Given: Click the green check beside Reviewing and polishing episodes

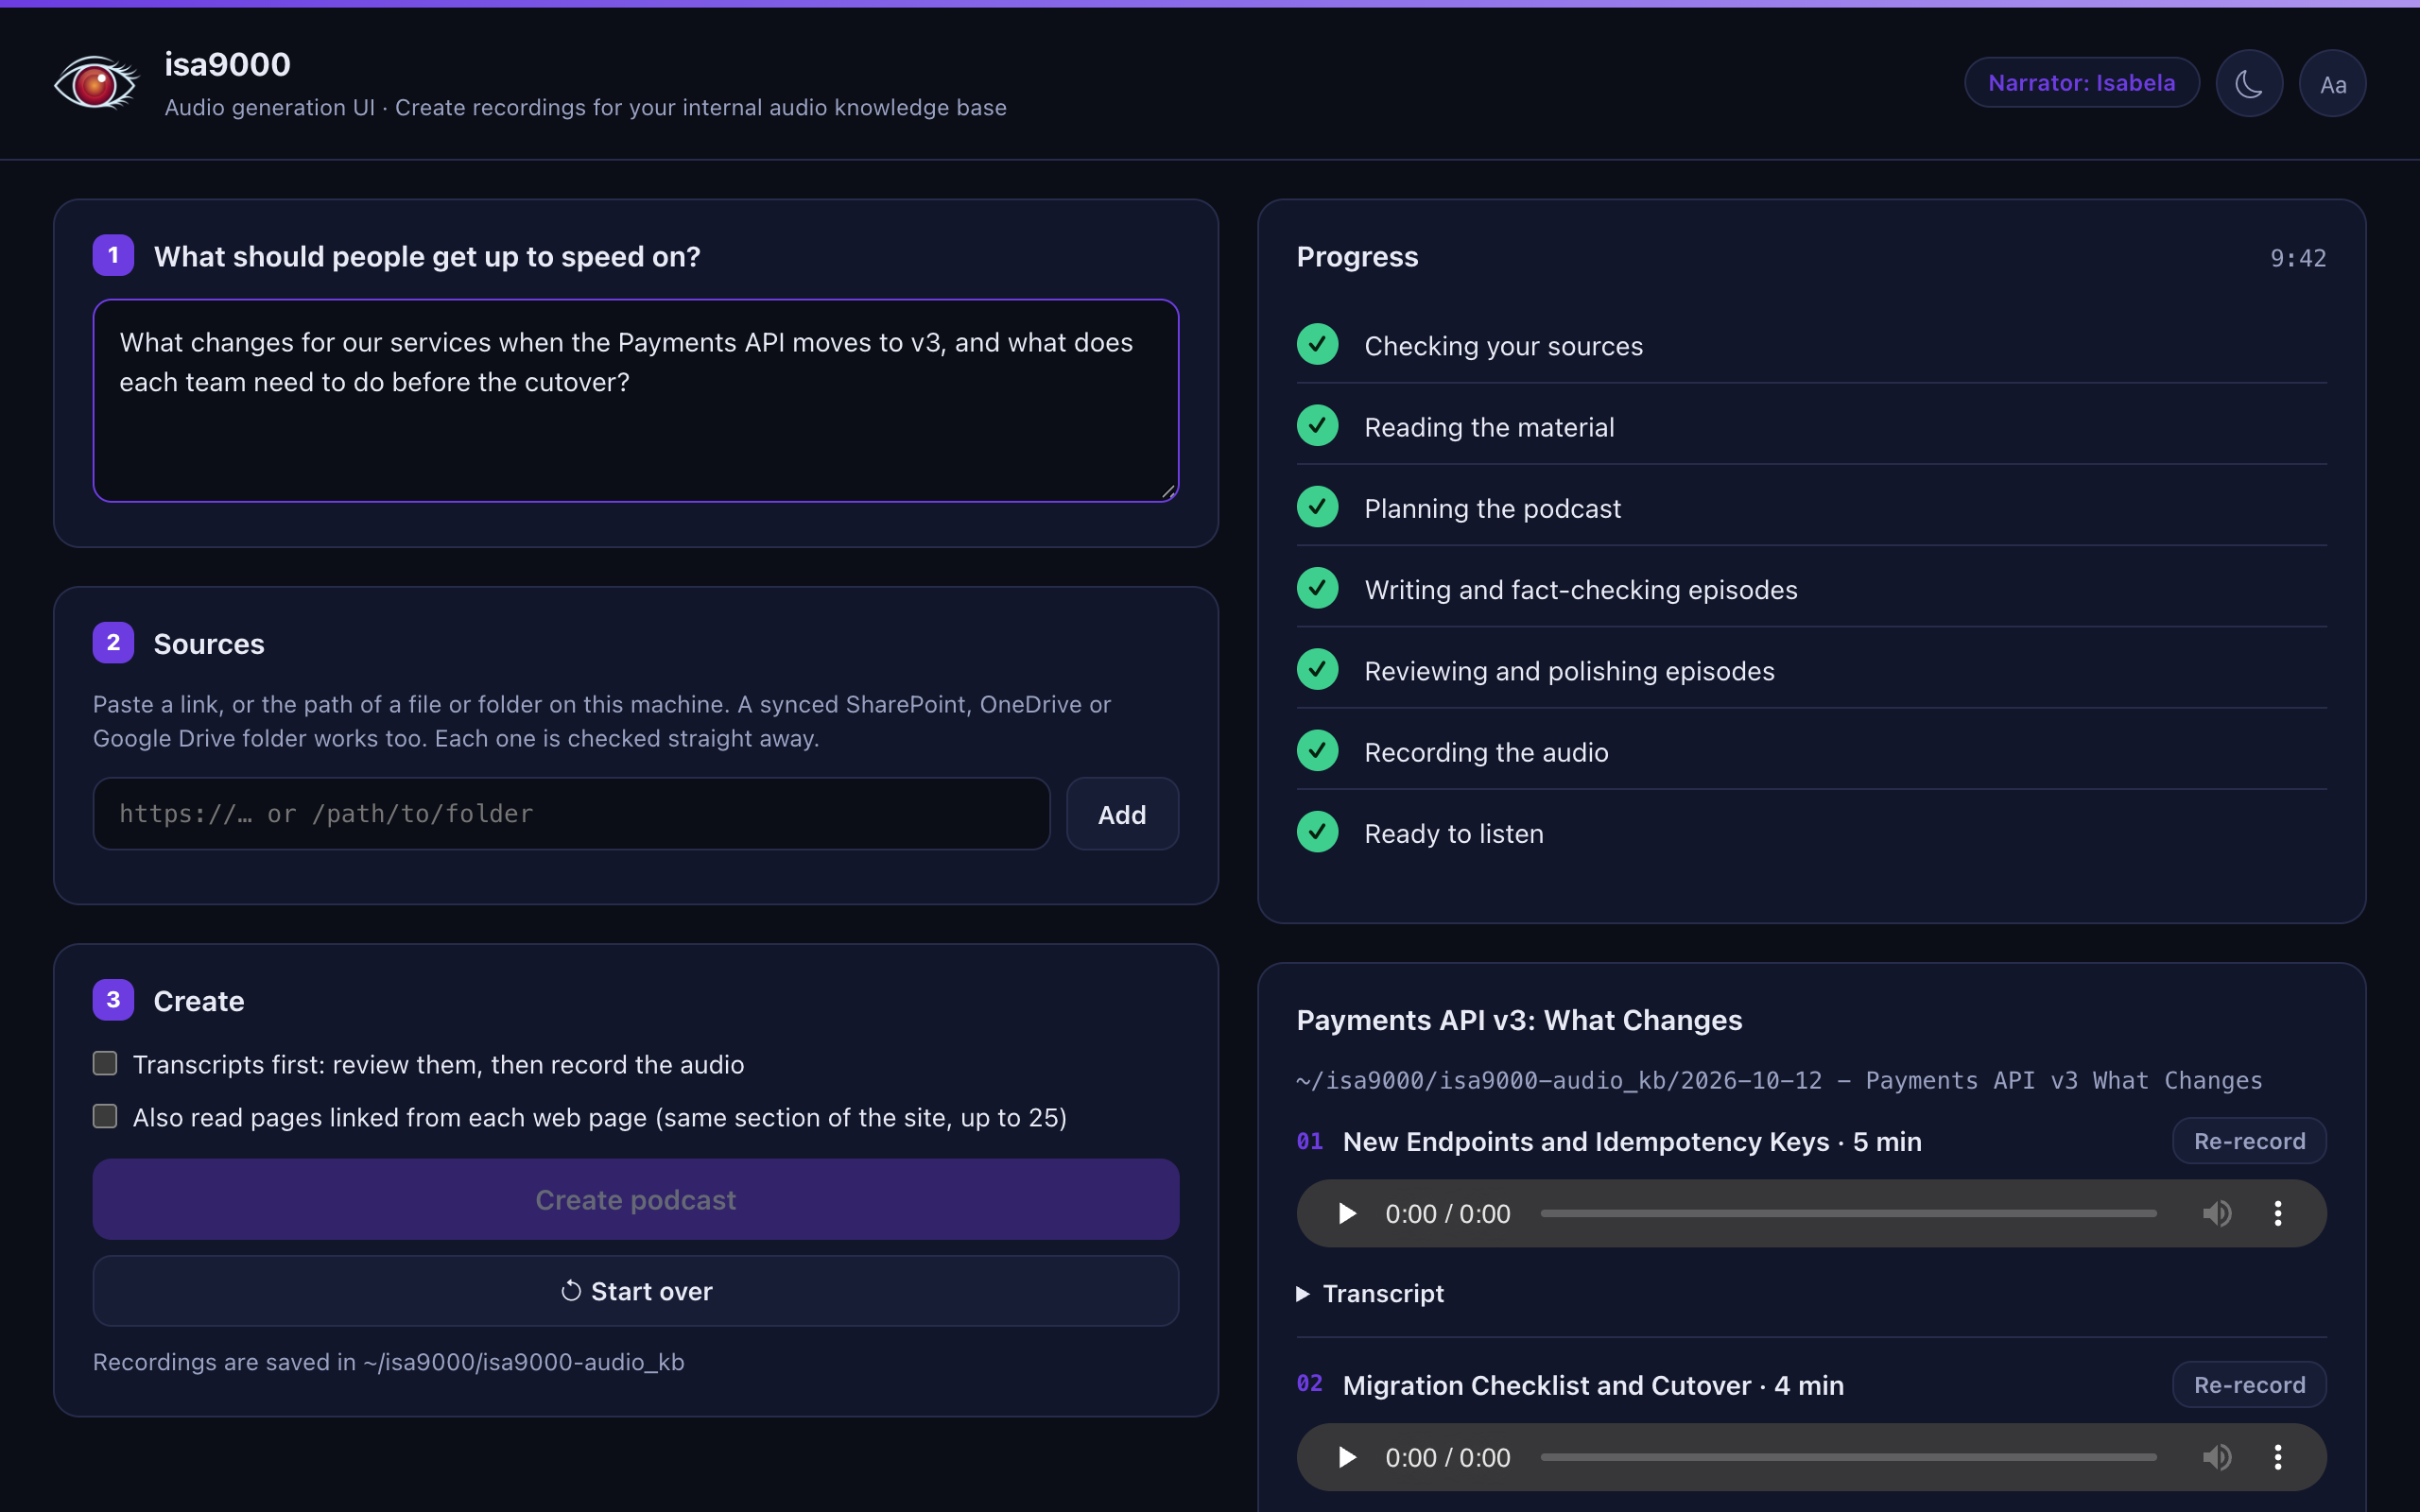Looking at the screenshot, I should point(1317,669).
